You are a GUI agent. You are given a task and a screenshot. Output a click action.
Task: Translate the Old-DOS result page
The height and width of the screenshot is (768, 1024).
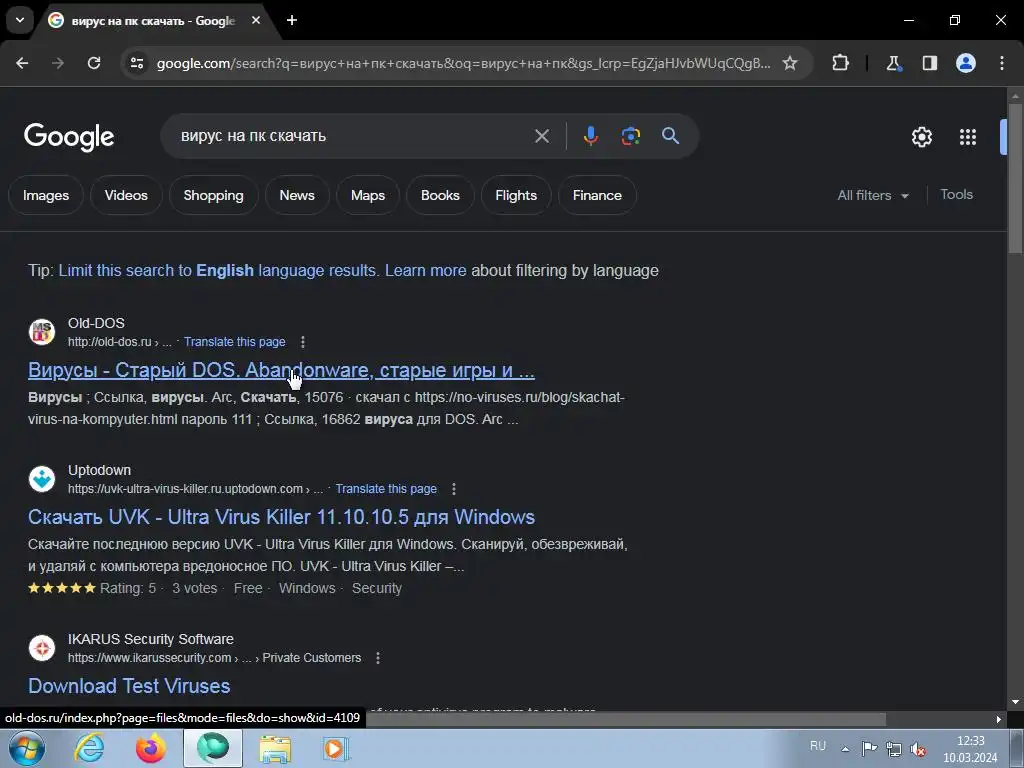click(x=234, y=342)
